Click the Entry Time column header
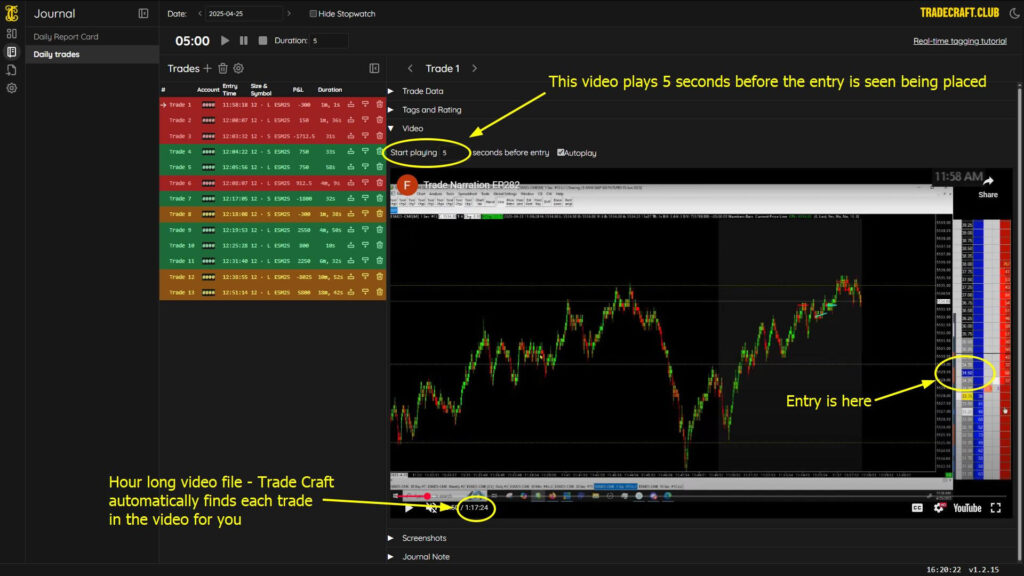 pos(229,89)
